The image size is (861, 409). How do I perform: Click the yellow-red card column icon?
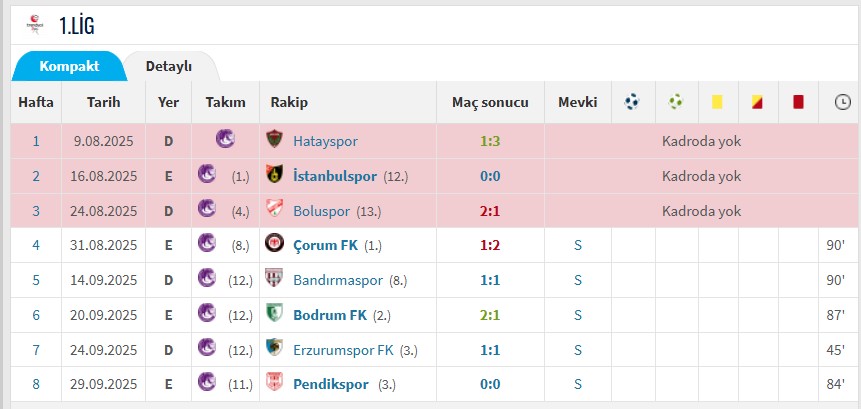tap(757, 102)
